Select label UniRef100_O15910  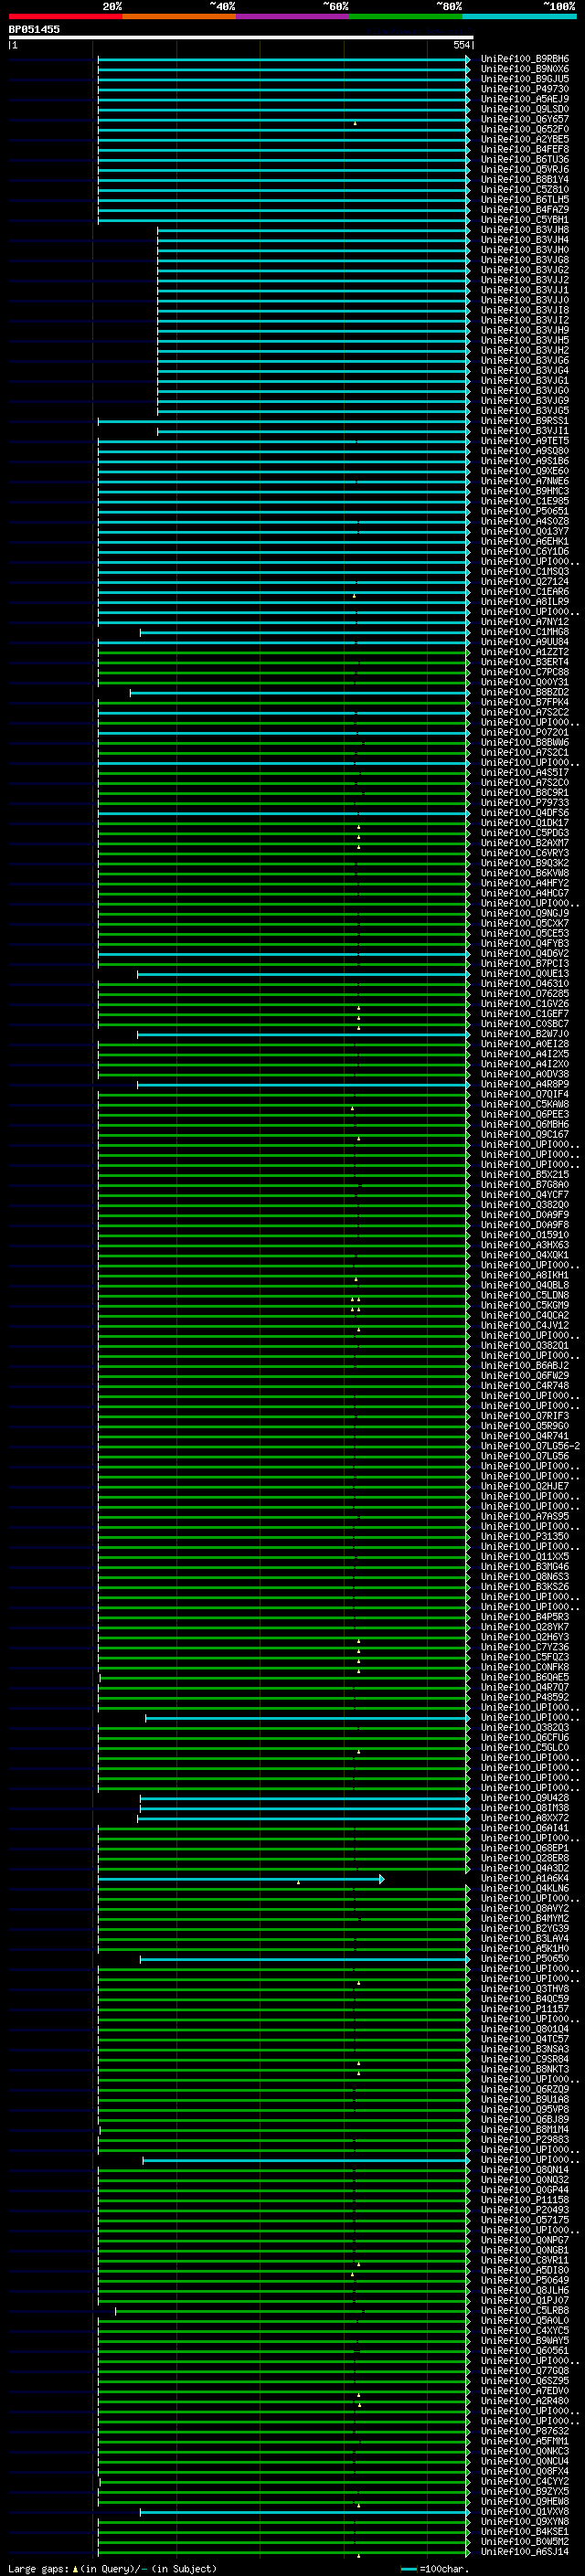[x=524, y=1235]
